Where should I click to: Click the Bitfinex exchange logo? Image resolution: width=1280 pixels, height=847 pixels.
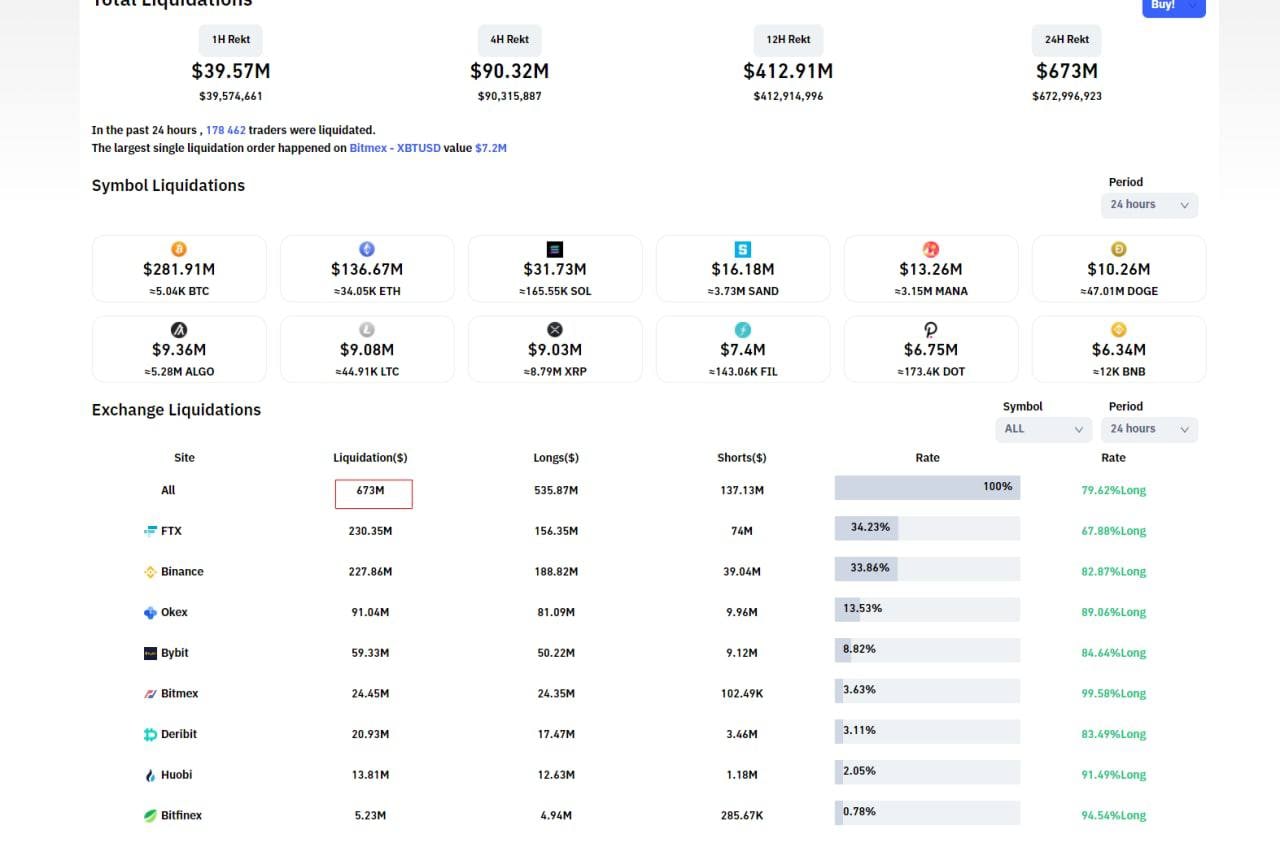151,815
